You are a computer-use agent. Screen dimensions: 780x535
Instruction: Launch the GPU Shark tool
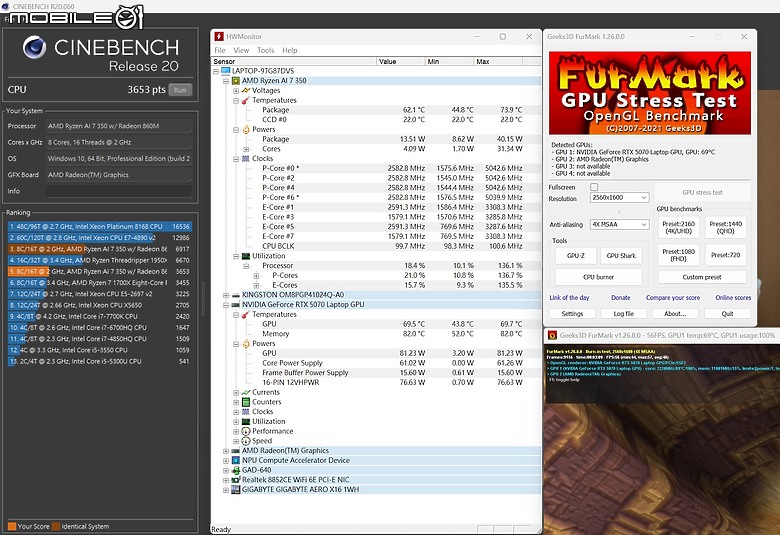coord(621,256)
